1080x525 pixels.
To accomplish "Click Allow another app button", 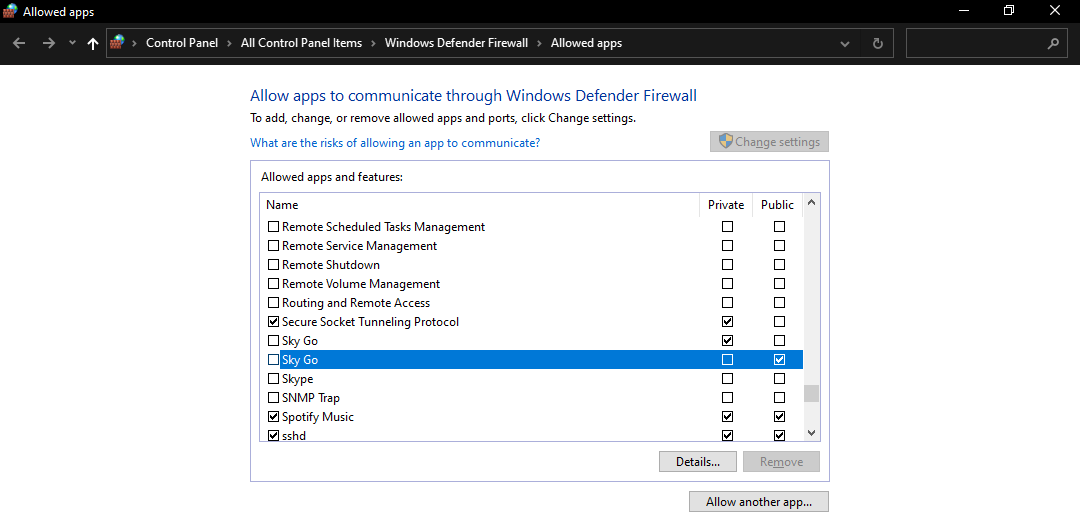I will (x=758, y=502).
